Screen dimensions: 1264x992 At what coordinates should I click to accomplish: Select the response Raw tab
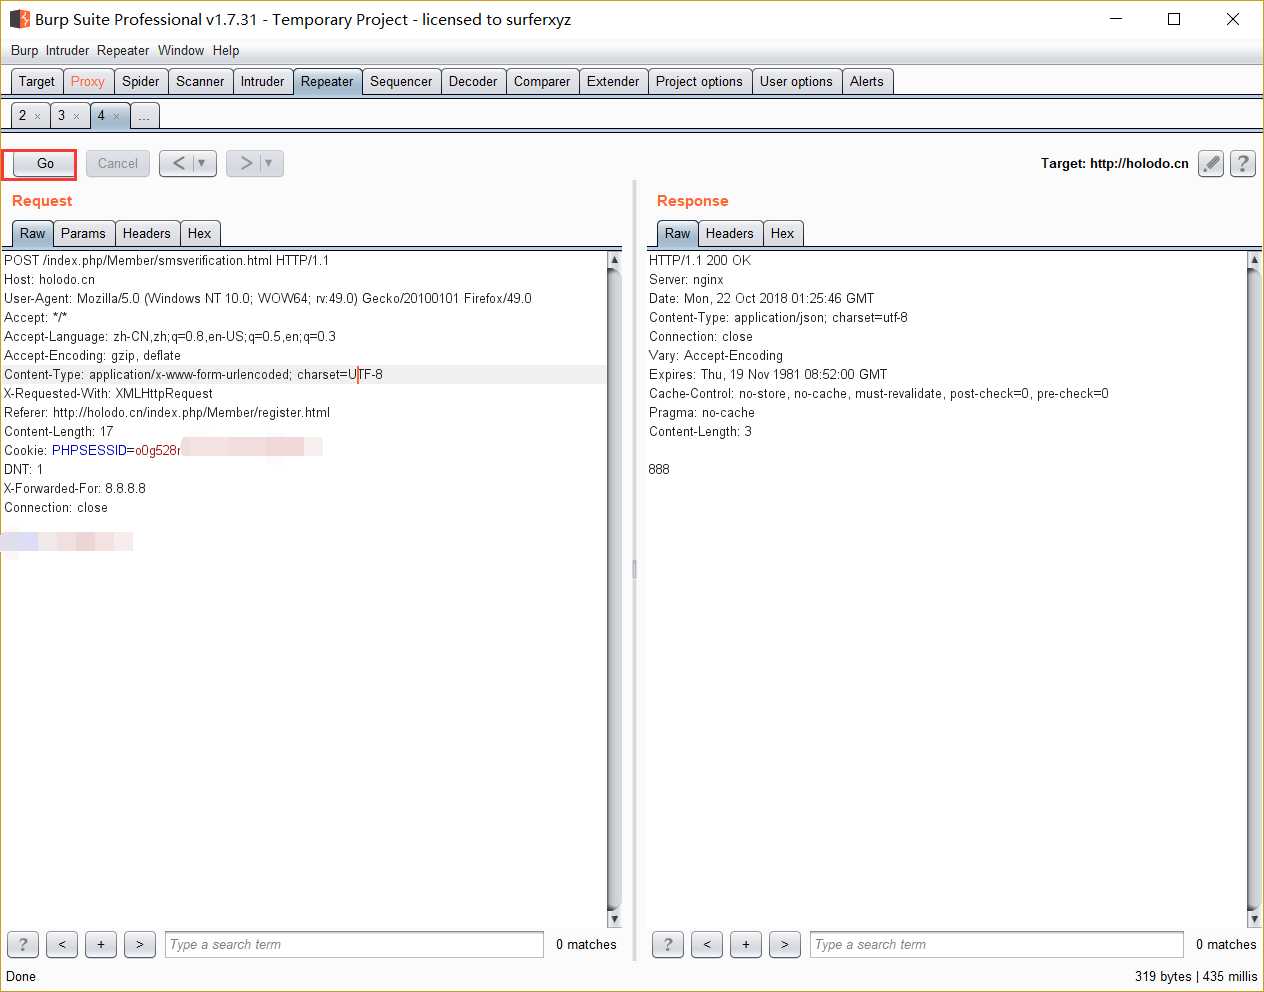pos(678,233)
